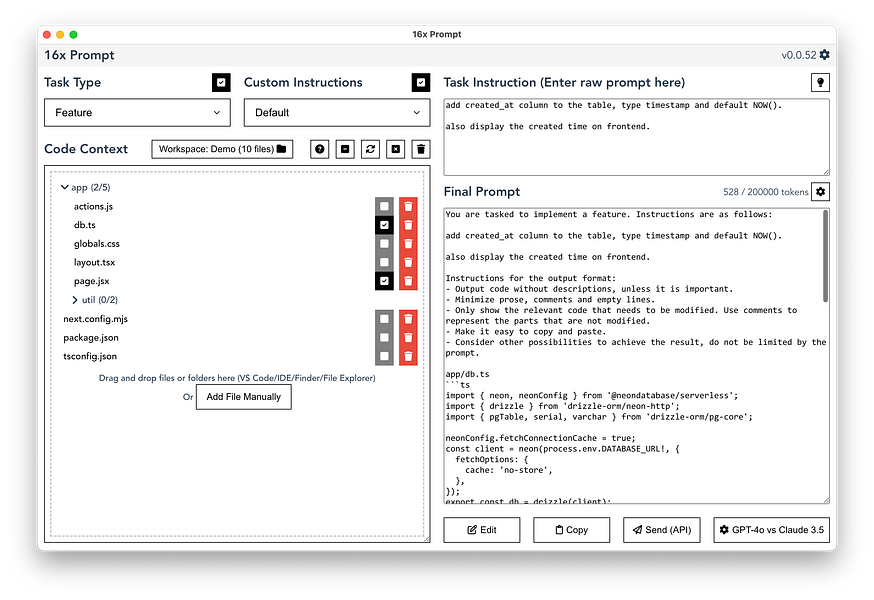The height and width of the screenshot is (600, 874).
Task: Delete globals.css with its red trash icon
Action: [408, 244]
